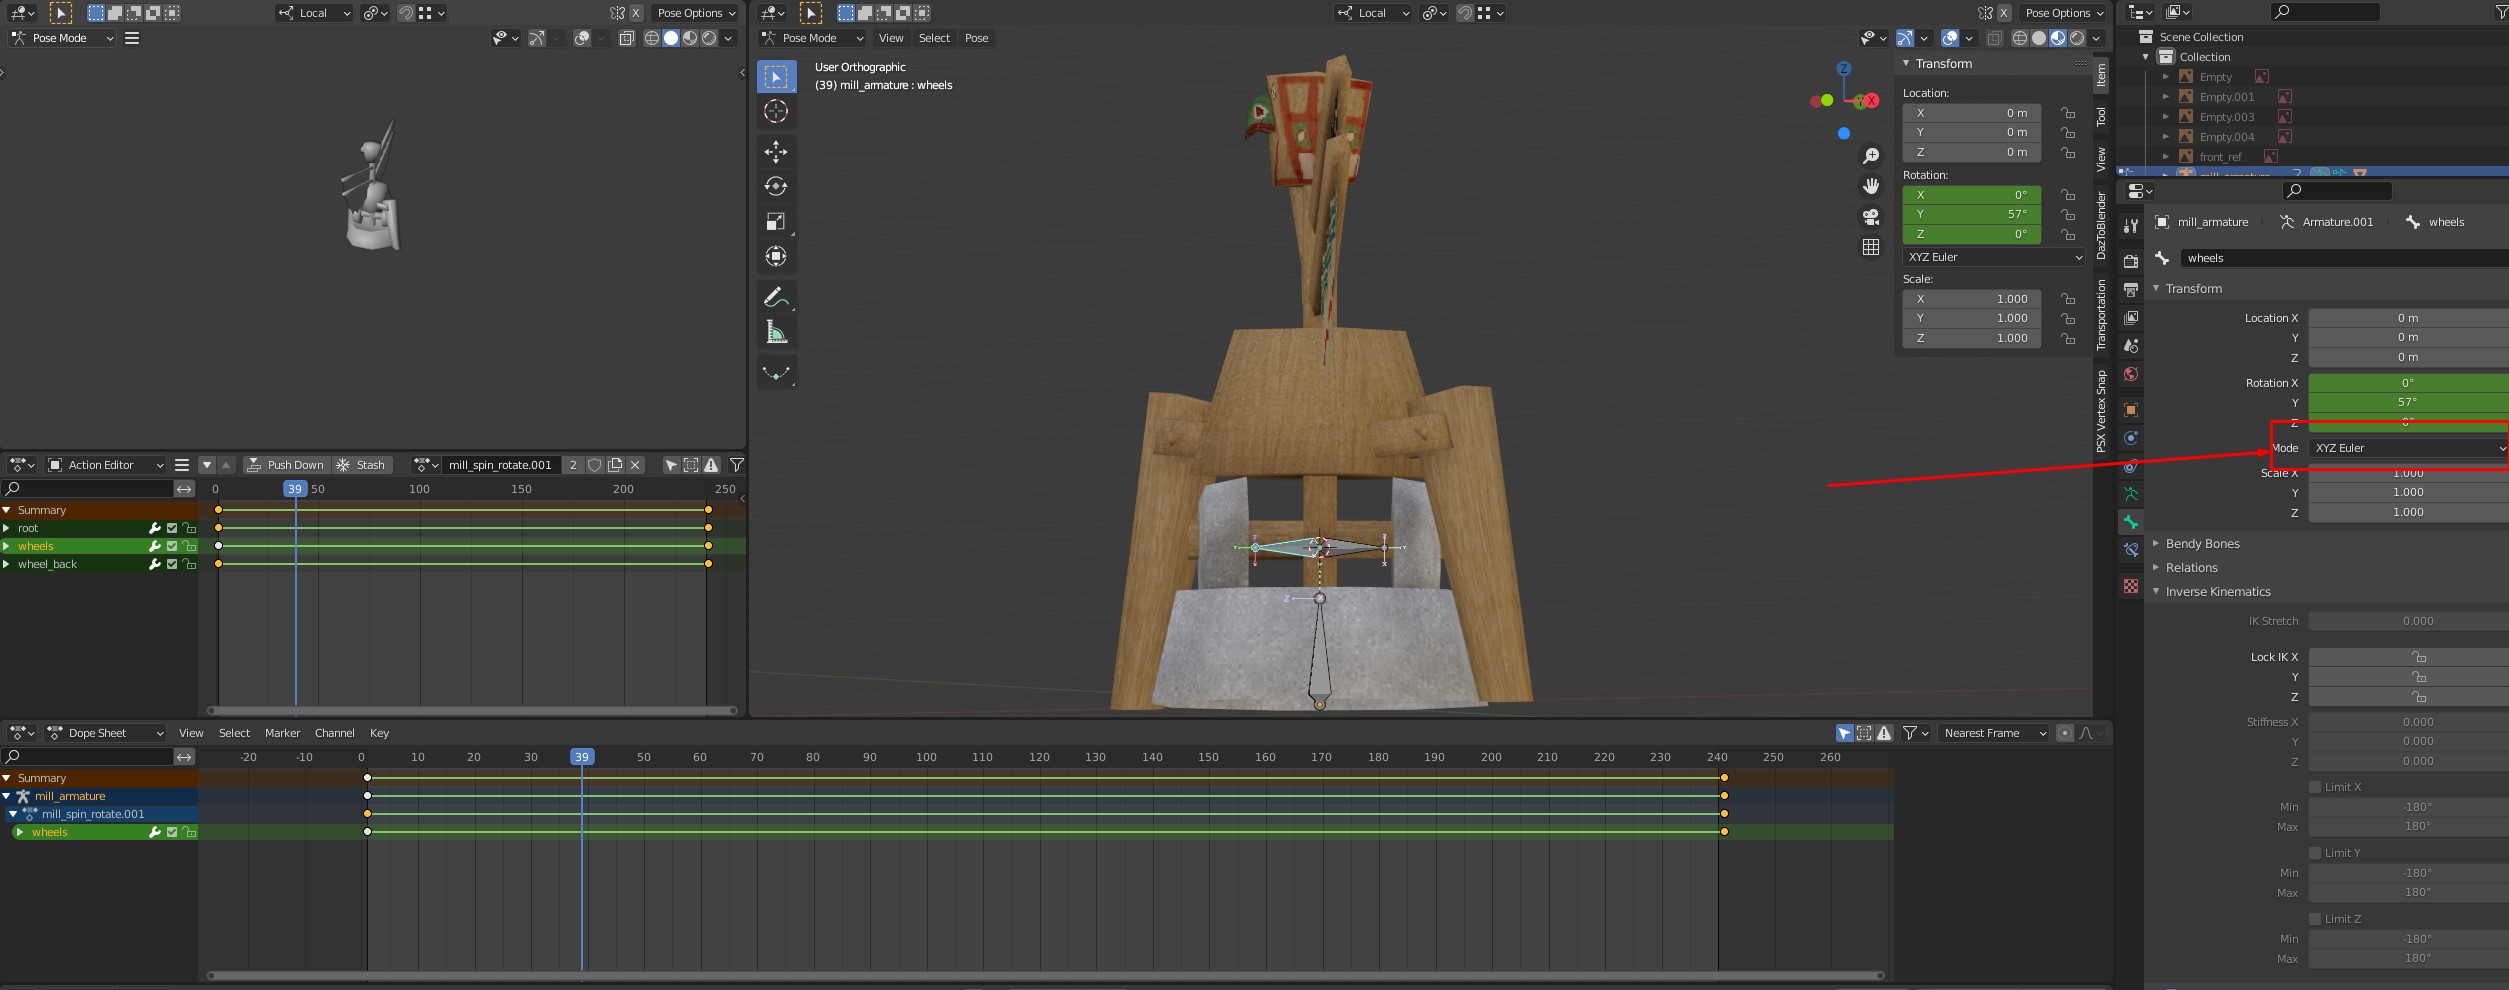Toggle the wheels channel checkbox in Action Editor
This screenshot has height=990, width=2509.
pyautogui.click(x=172, y=546)
